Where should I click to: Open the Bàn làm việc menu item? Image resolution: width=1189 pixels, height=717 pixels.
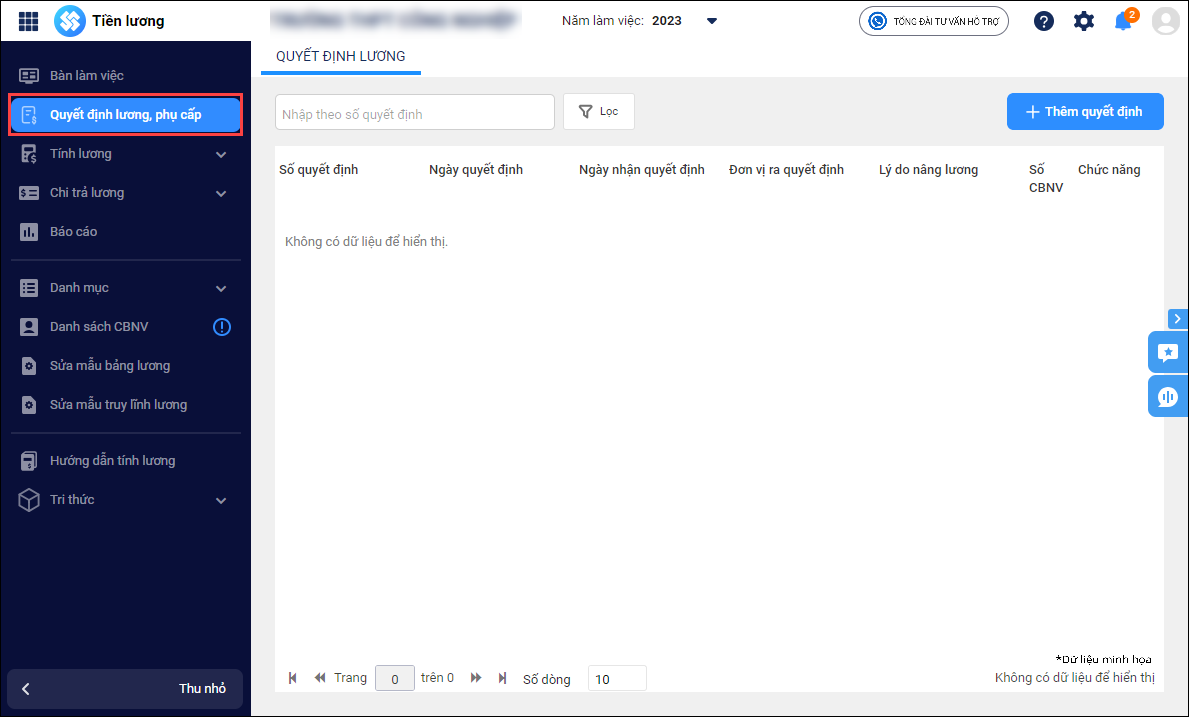click(x=87, y=76)
